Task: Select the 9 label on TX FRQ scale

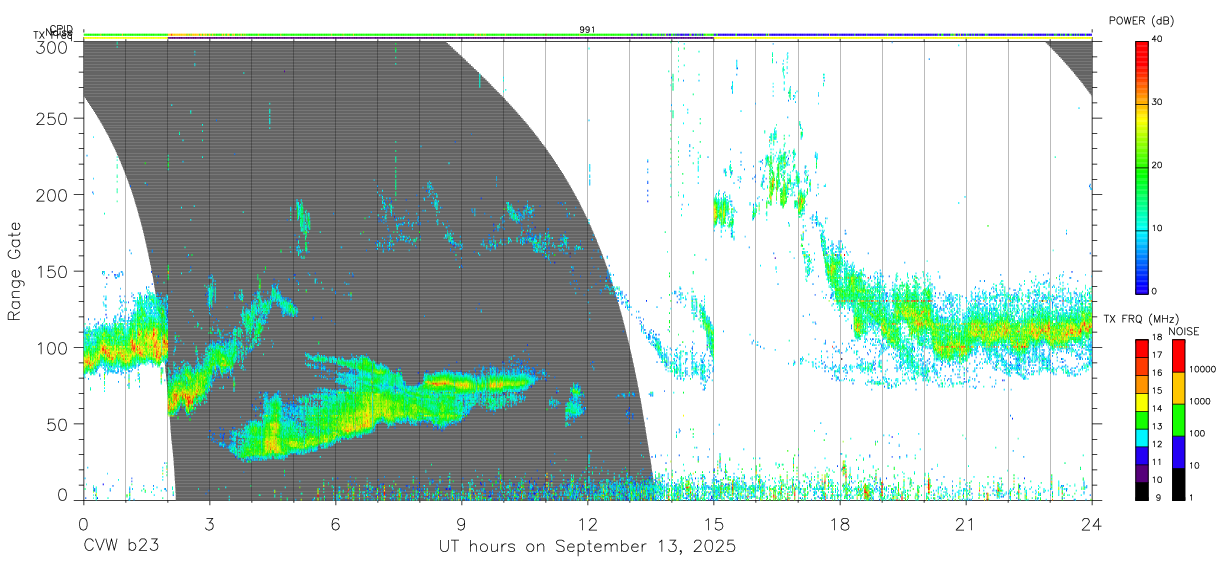Action: (x=1158, y=498)
